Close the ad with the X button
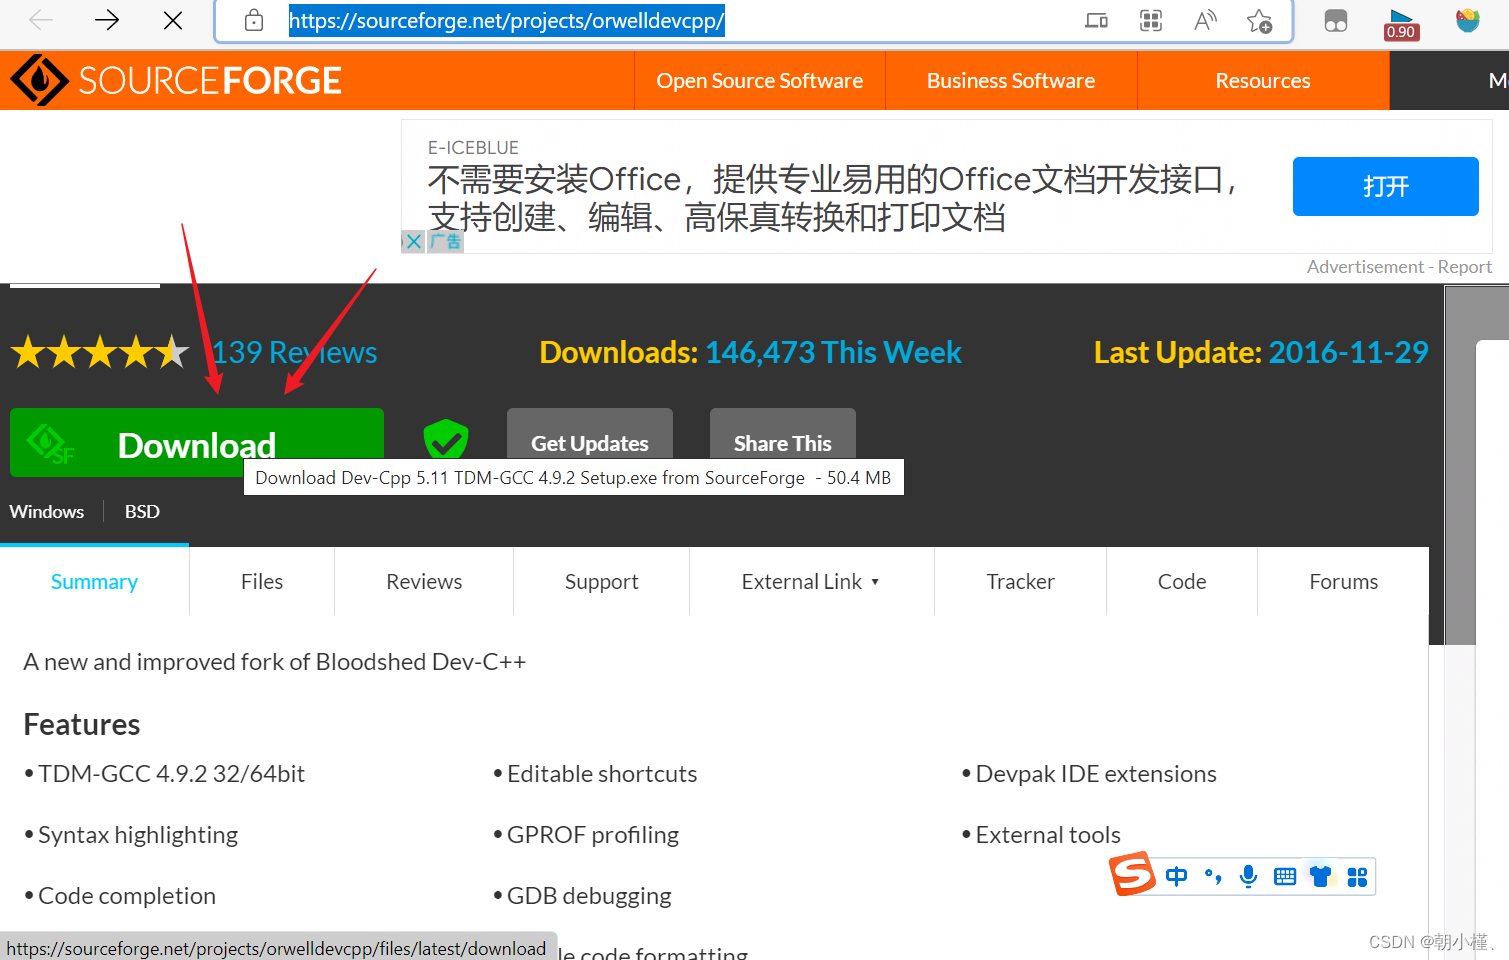 click(413, 241)
